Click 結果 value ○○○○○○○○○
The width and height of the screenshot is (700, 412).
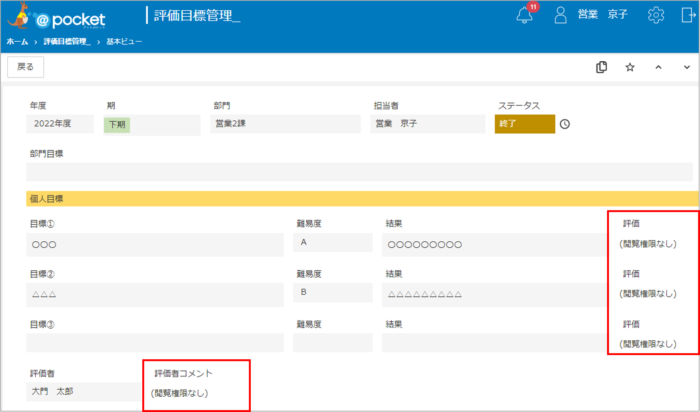494,245
